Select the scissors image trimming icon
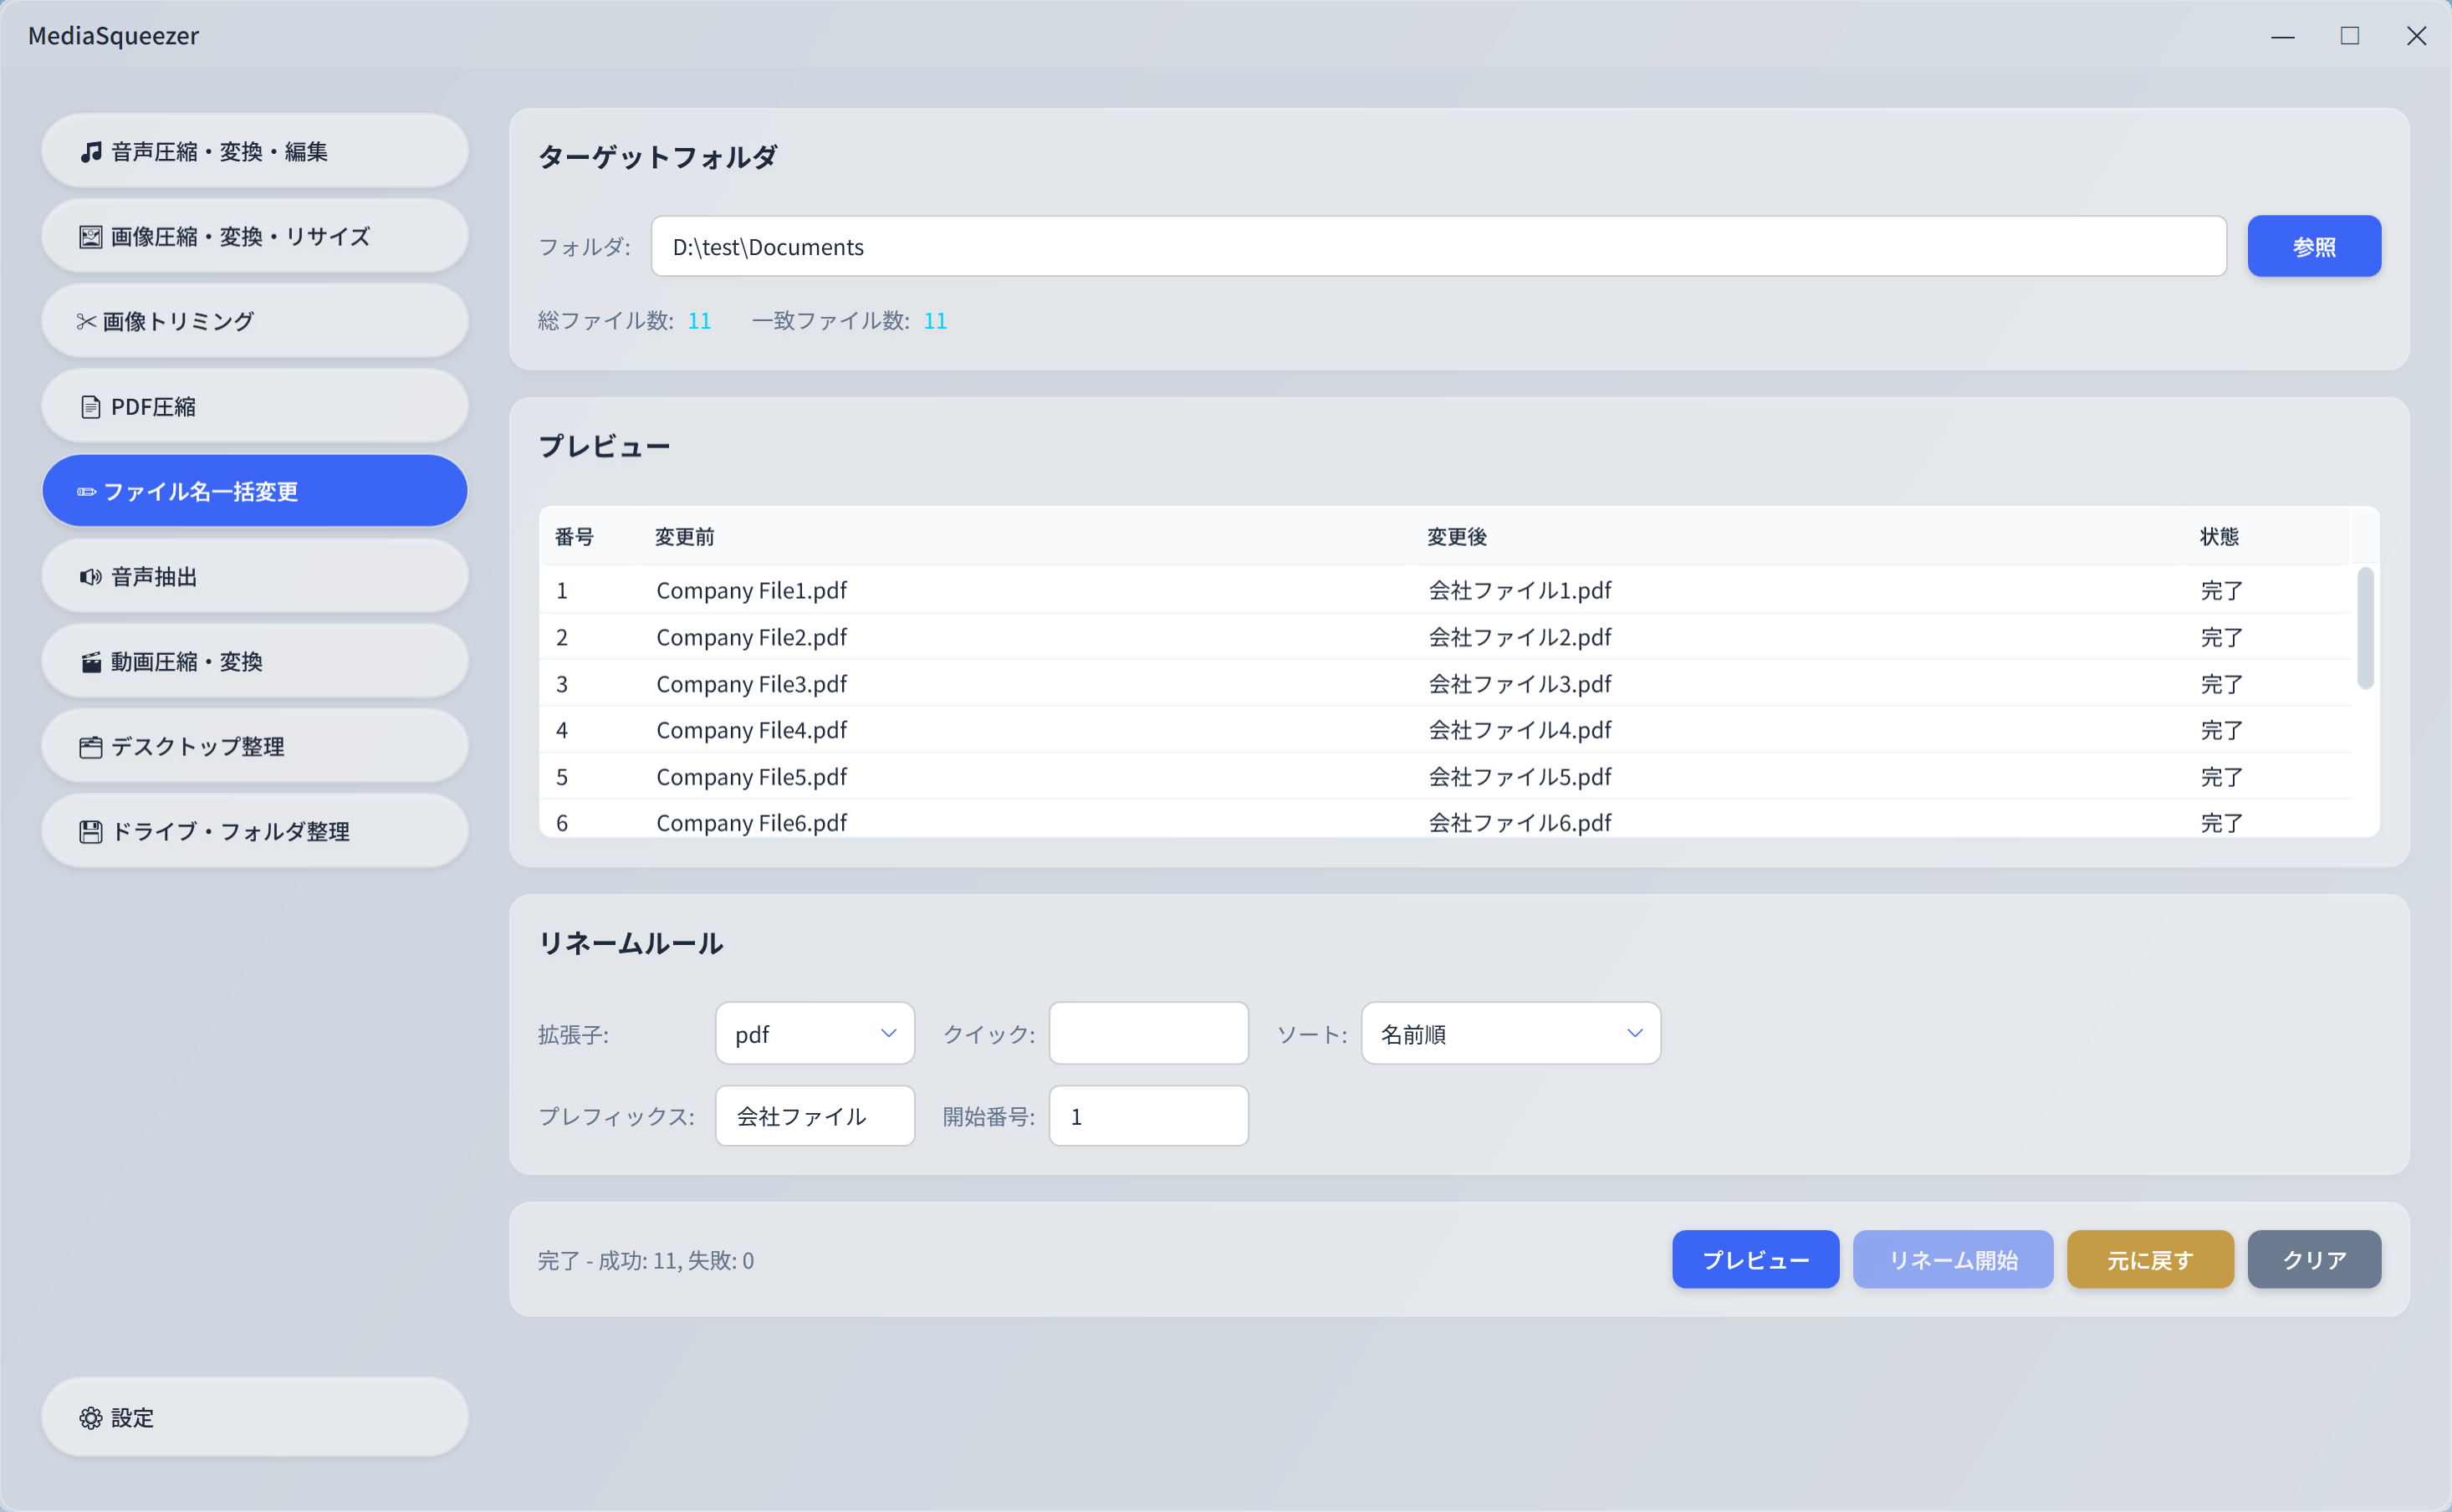The height and width of the screenshot is (1512, 2452). tap(86, 322)
